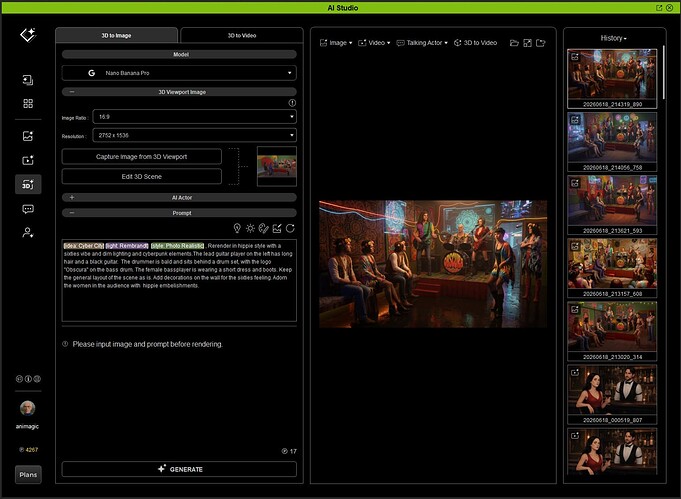Switch to the 3D to Image tab
681x499 pixels.
click(x=116, y=36)
